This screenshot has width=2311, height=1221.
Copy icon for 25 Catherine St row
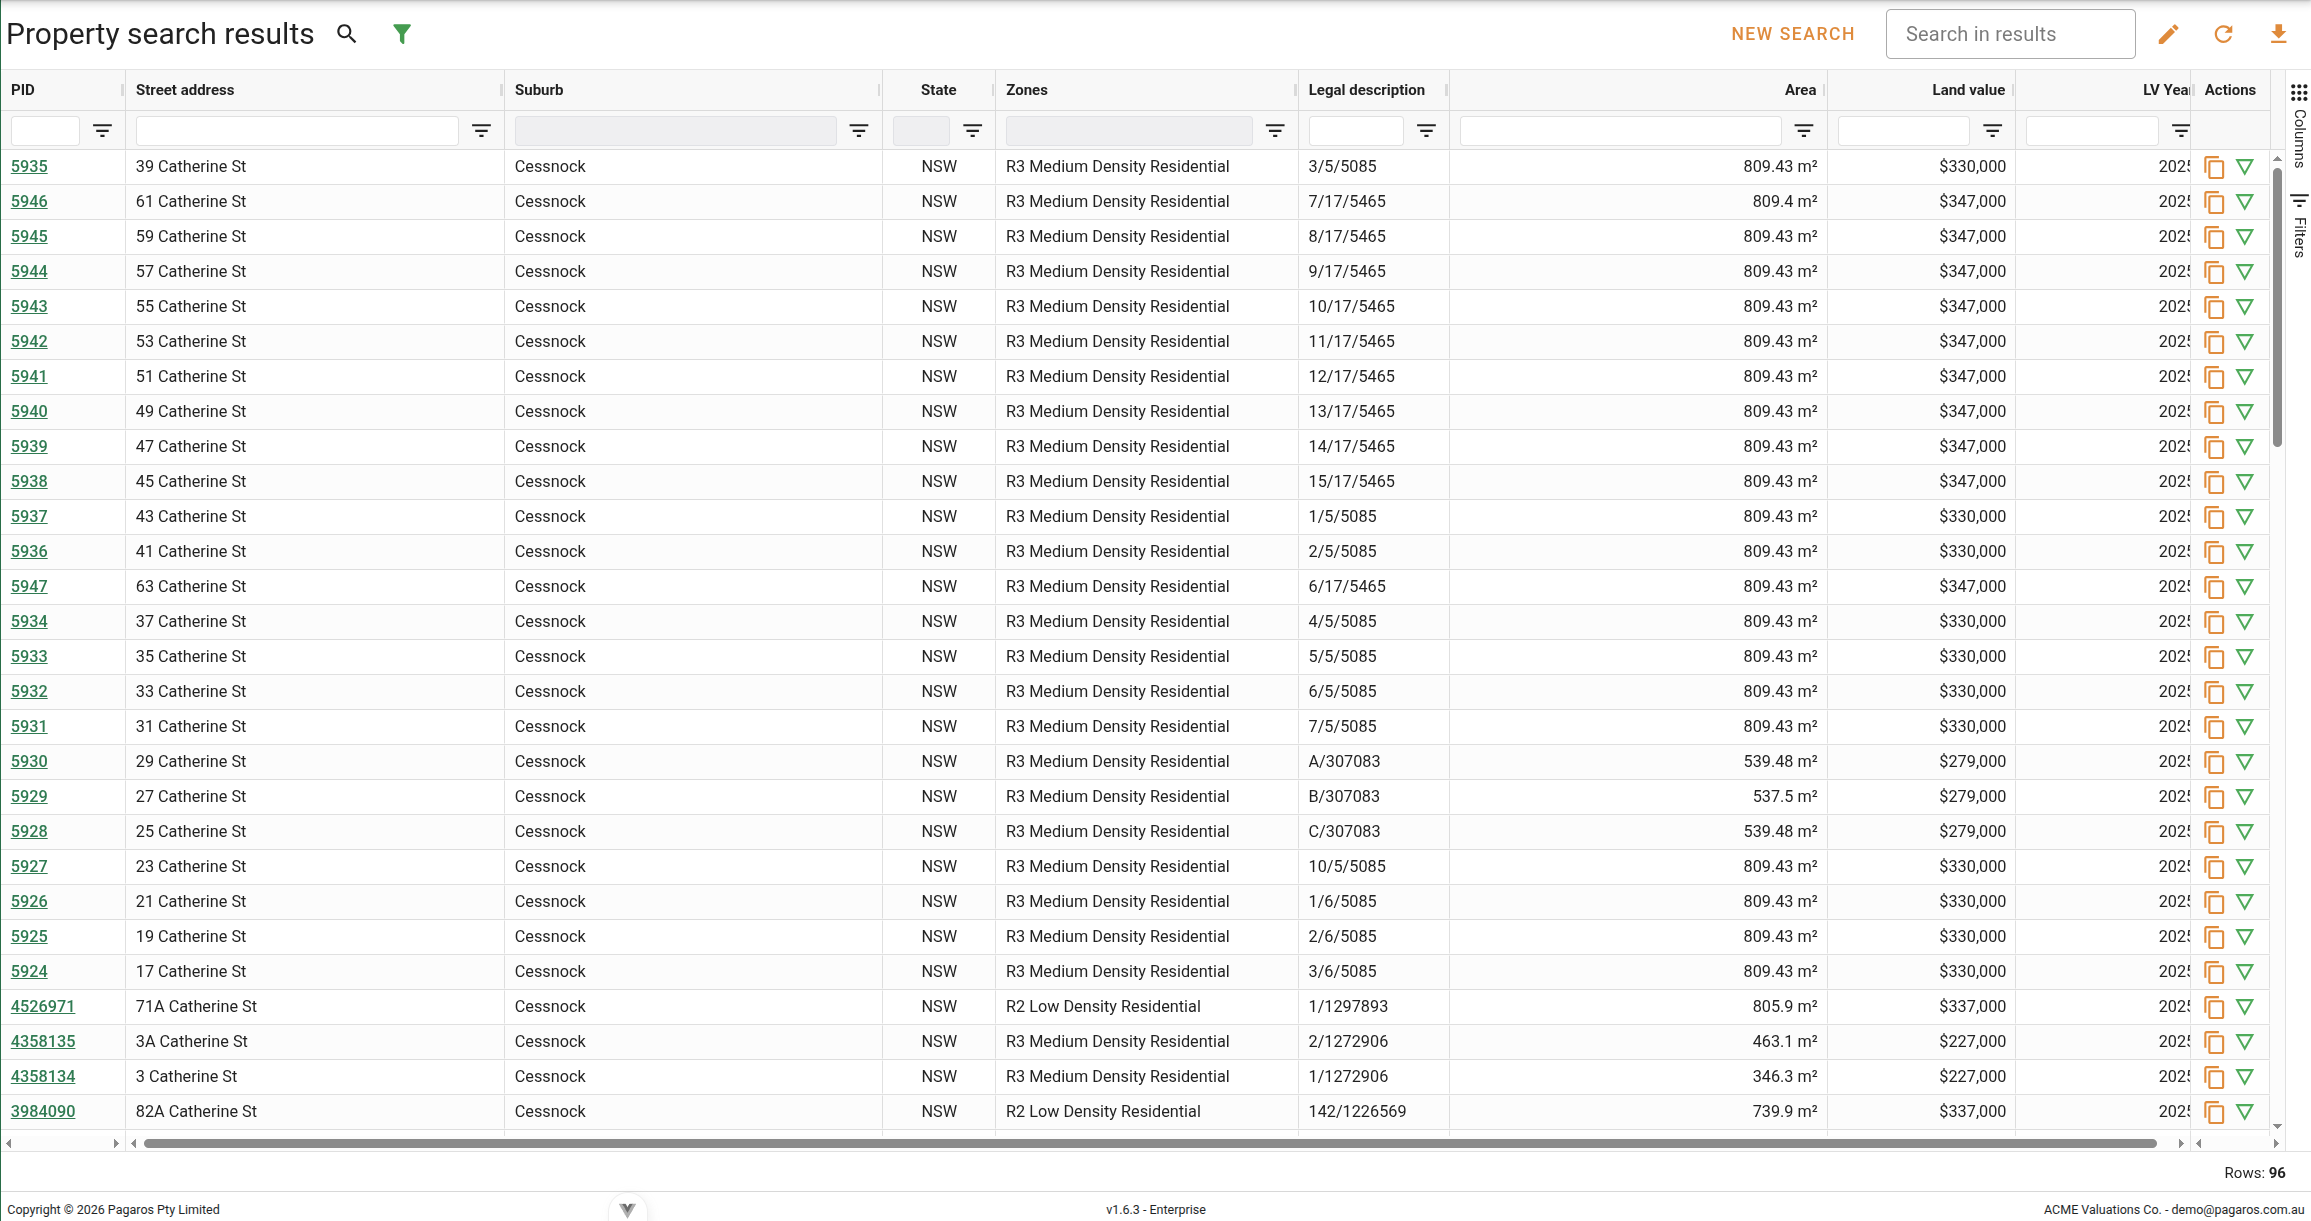click(2214, 832)
